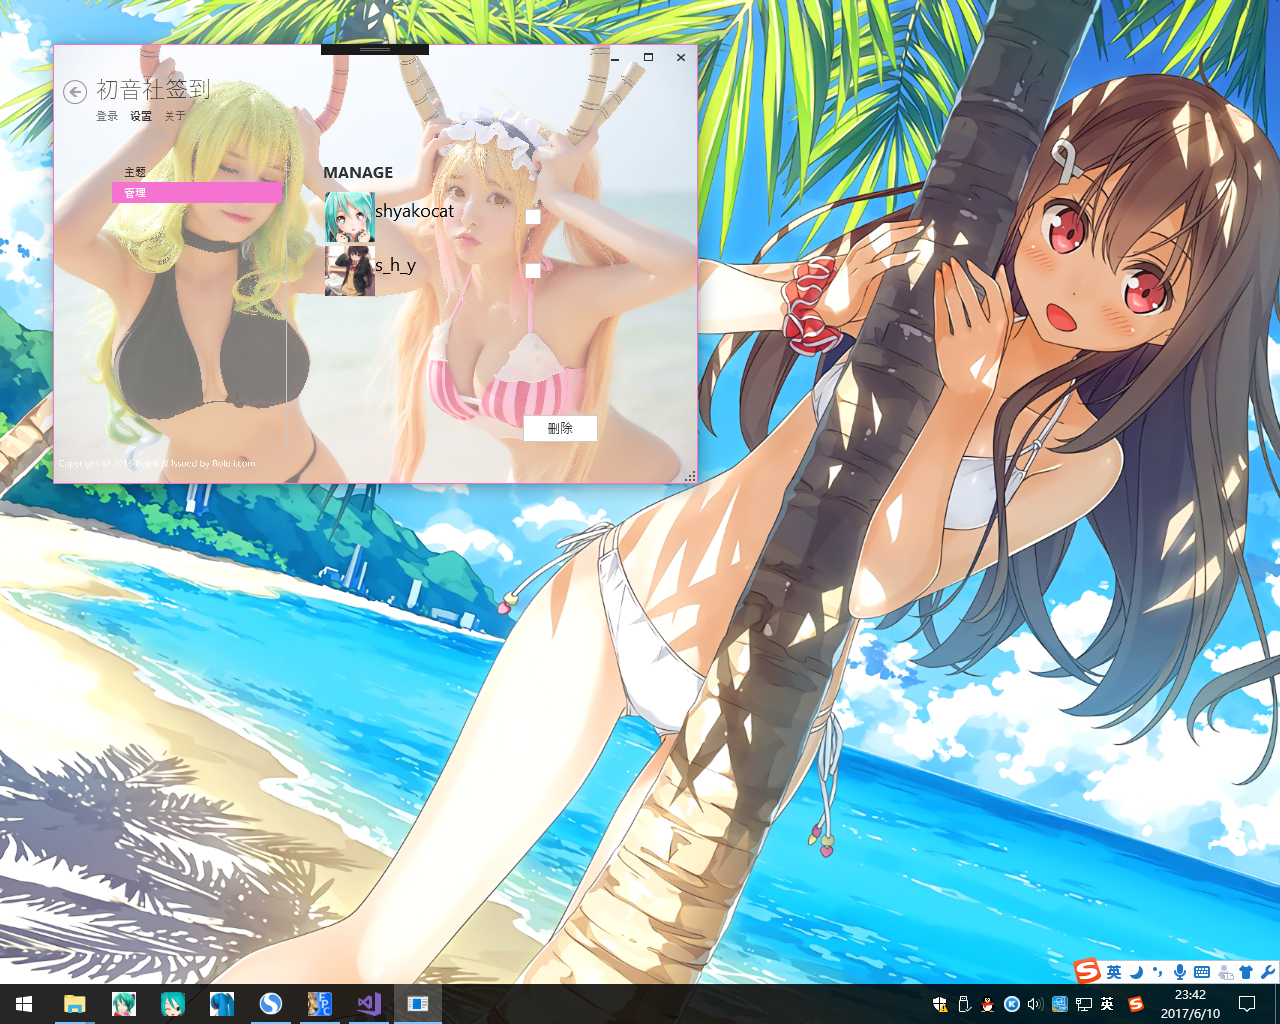Go back using the circled arrow

[75, 92]
